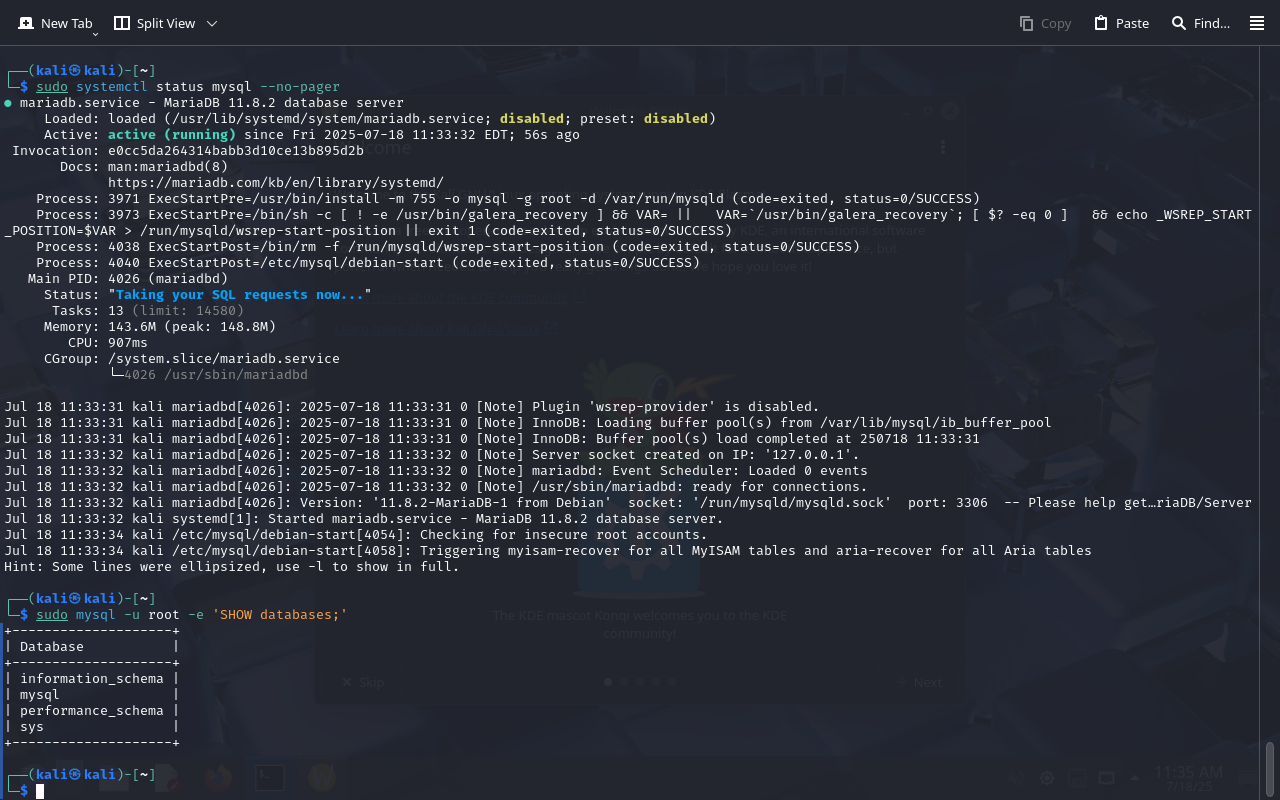The image size is (1280, 800).
Task: Click 'Event Scheduler: Loaded 0 events' log line
Action: [x=436, y=471]
